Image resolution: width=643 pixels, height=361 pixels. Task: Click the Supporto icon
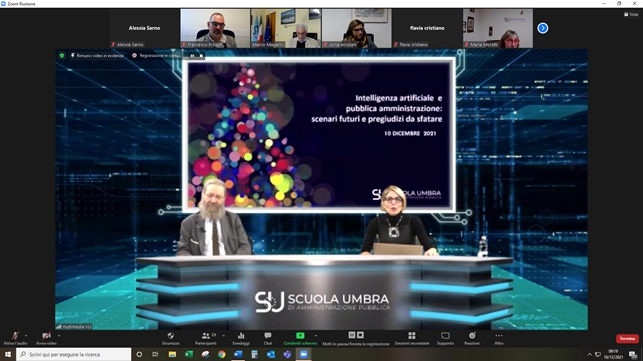click(445, 338)
